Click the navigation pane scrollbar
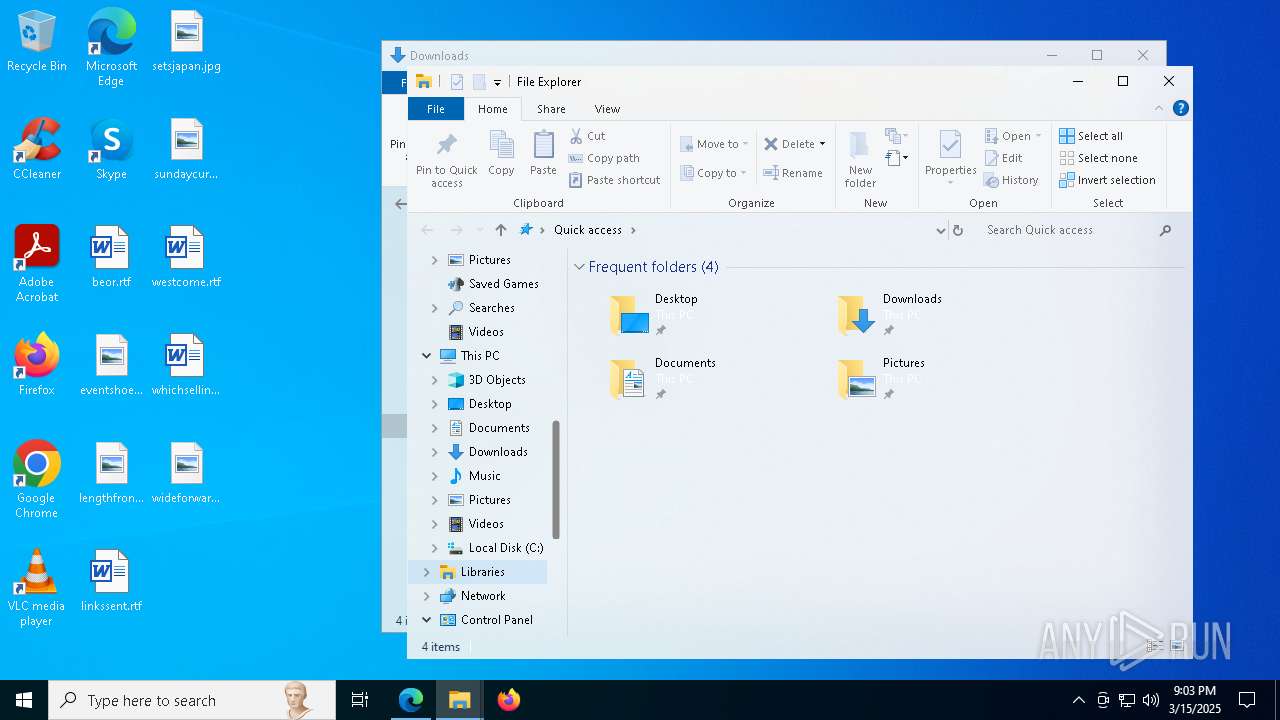 pos(556,480)
